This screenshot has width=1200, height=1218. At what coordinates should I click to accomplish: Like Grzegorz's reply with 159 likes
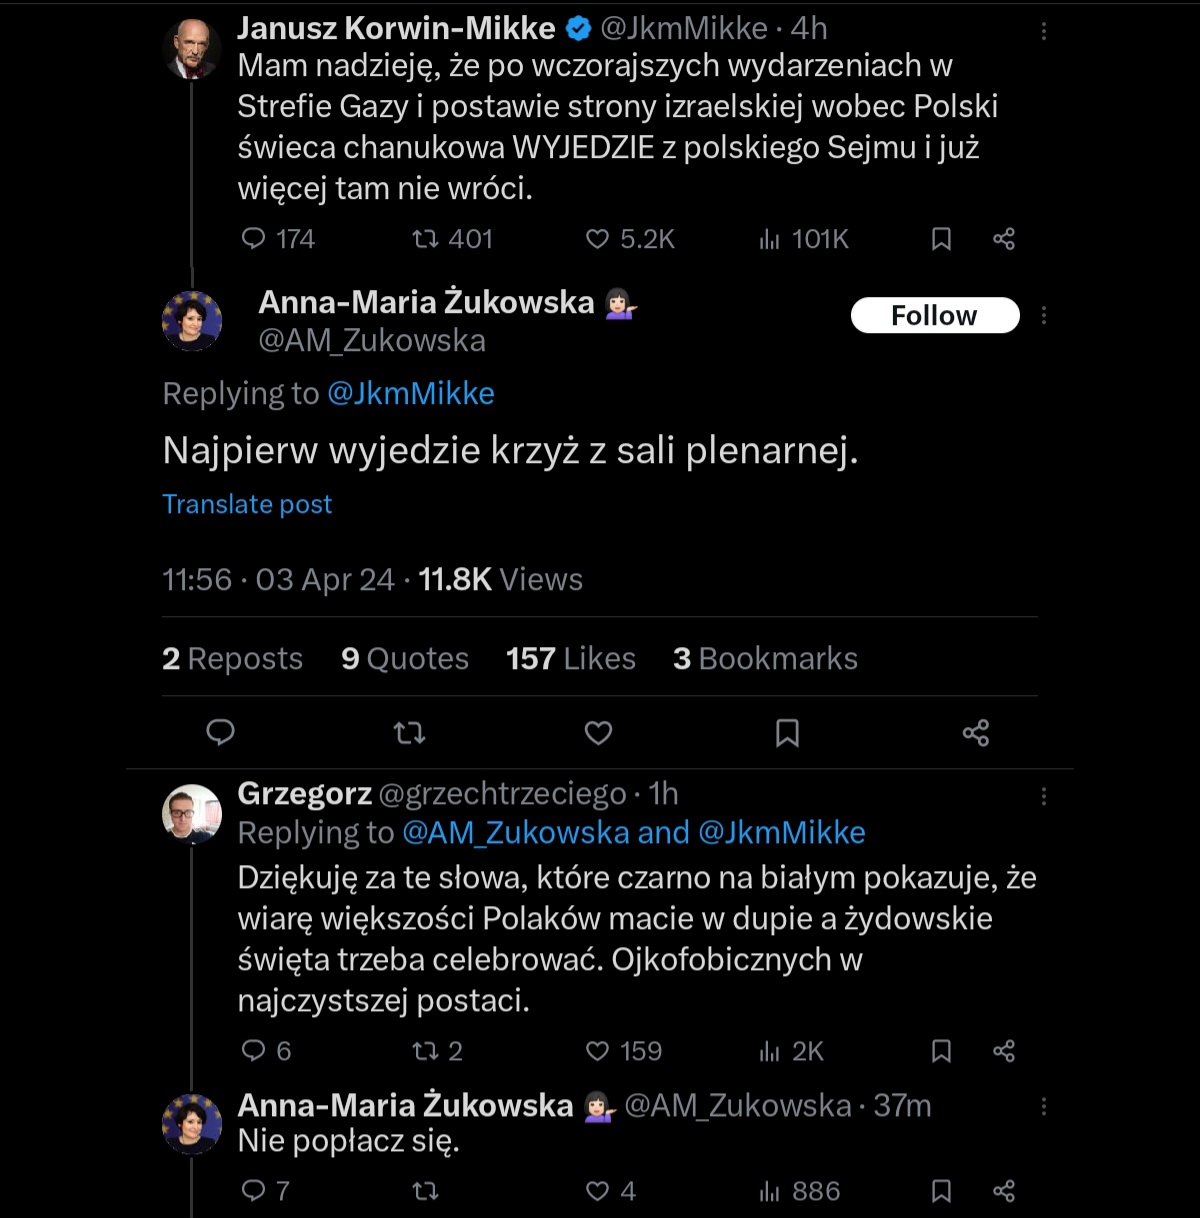tap(597, 1051)
